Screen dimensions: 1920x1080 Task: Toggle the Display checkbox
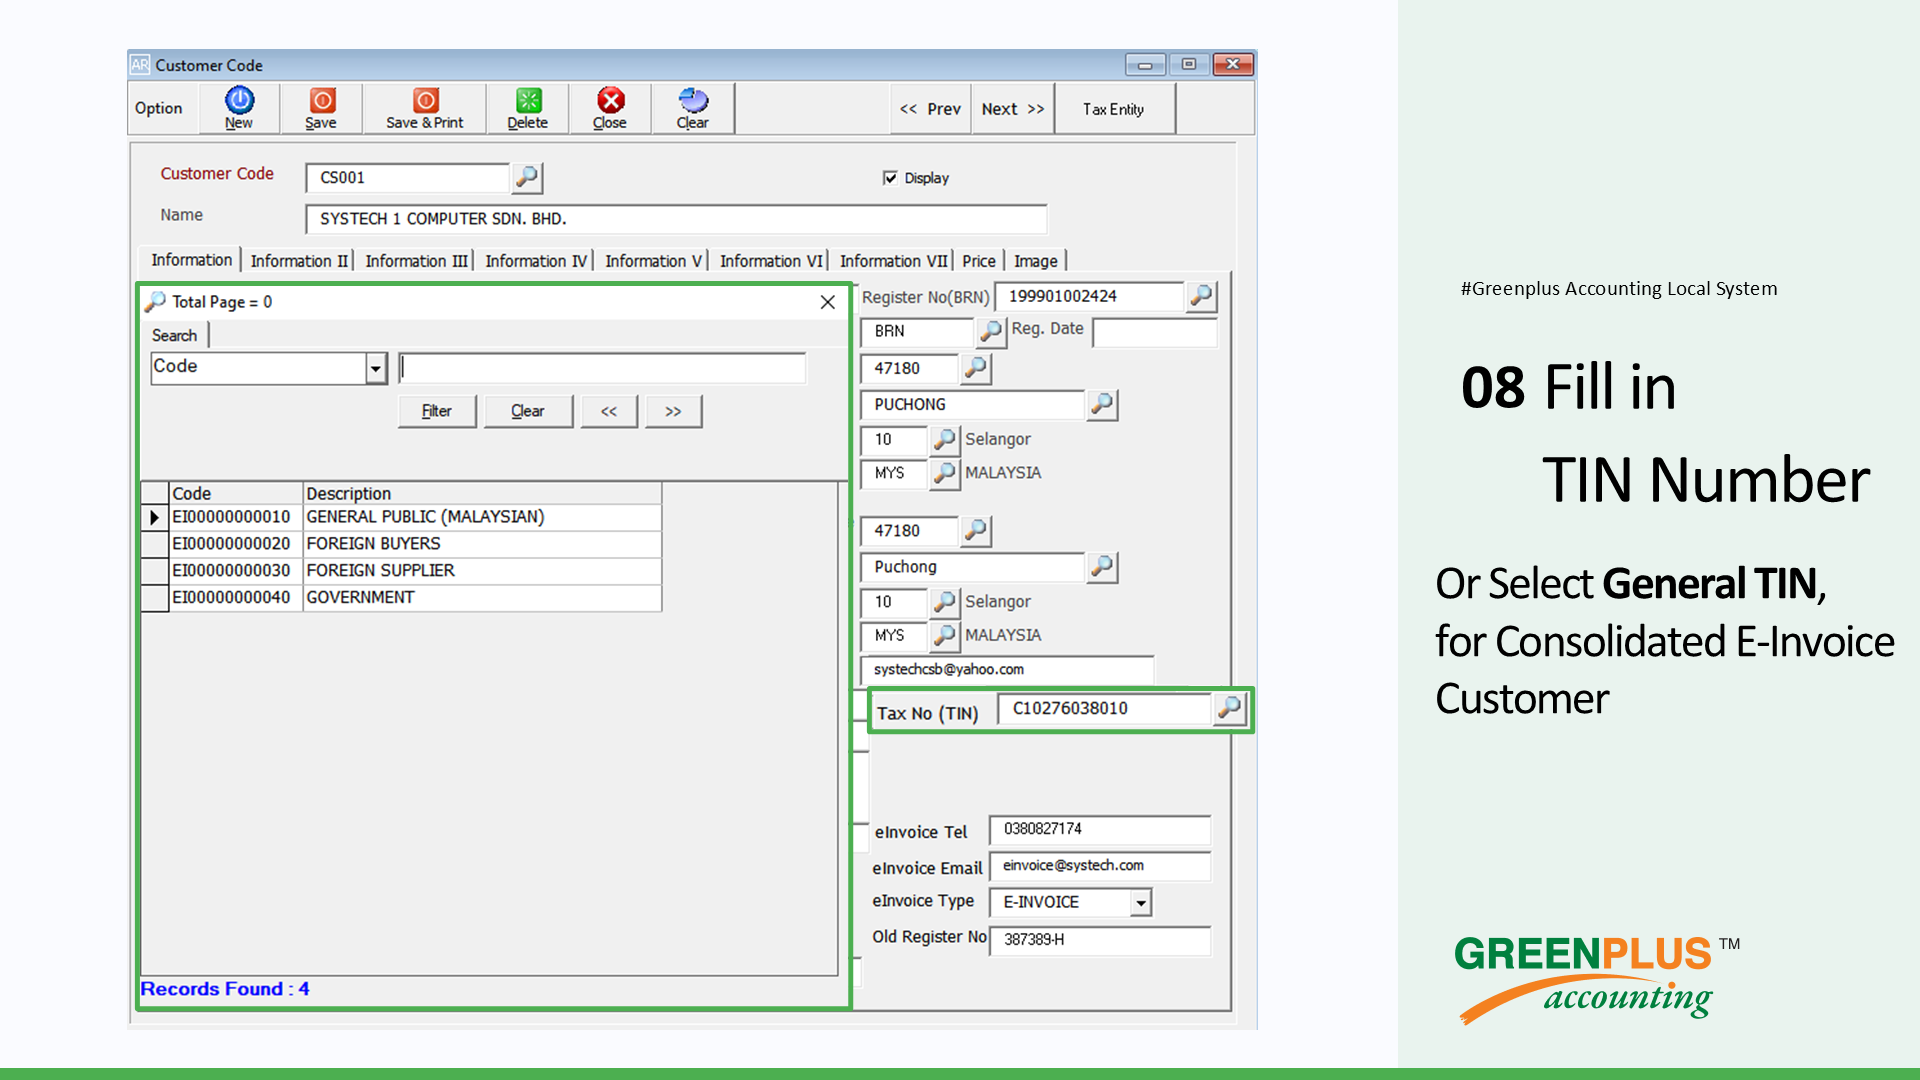coord(890,178)
